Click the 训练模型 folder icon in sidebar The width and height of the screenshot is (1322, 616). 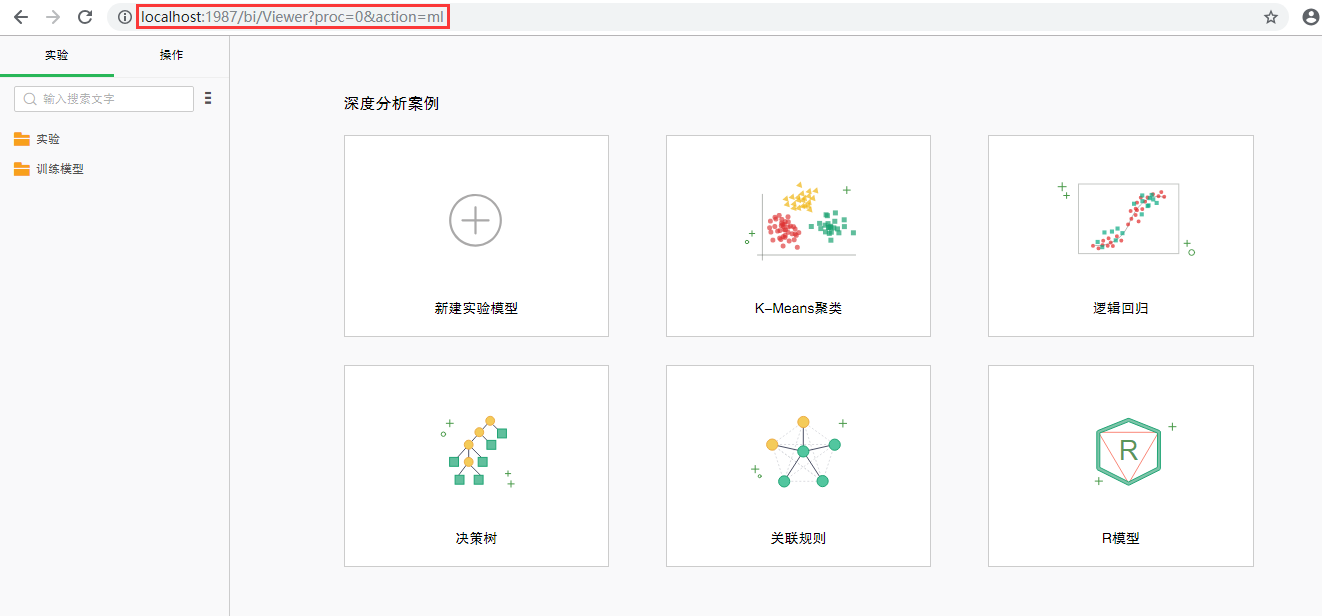coord(21,168)
